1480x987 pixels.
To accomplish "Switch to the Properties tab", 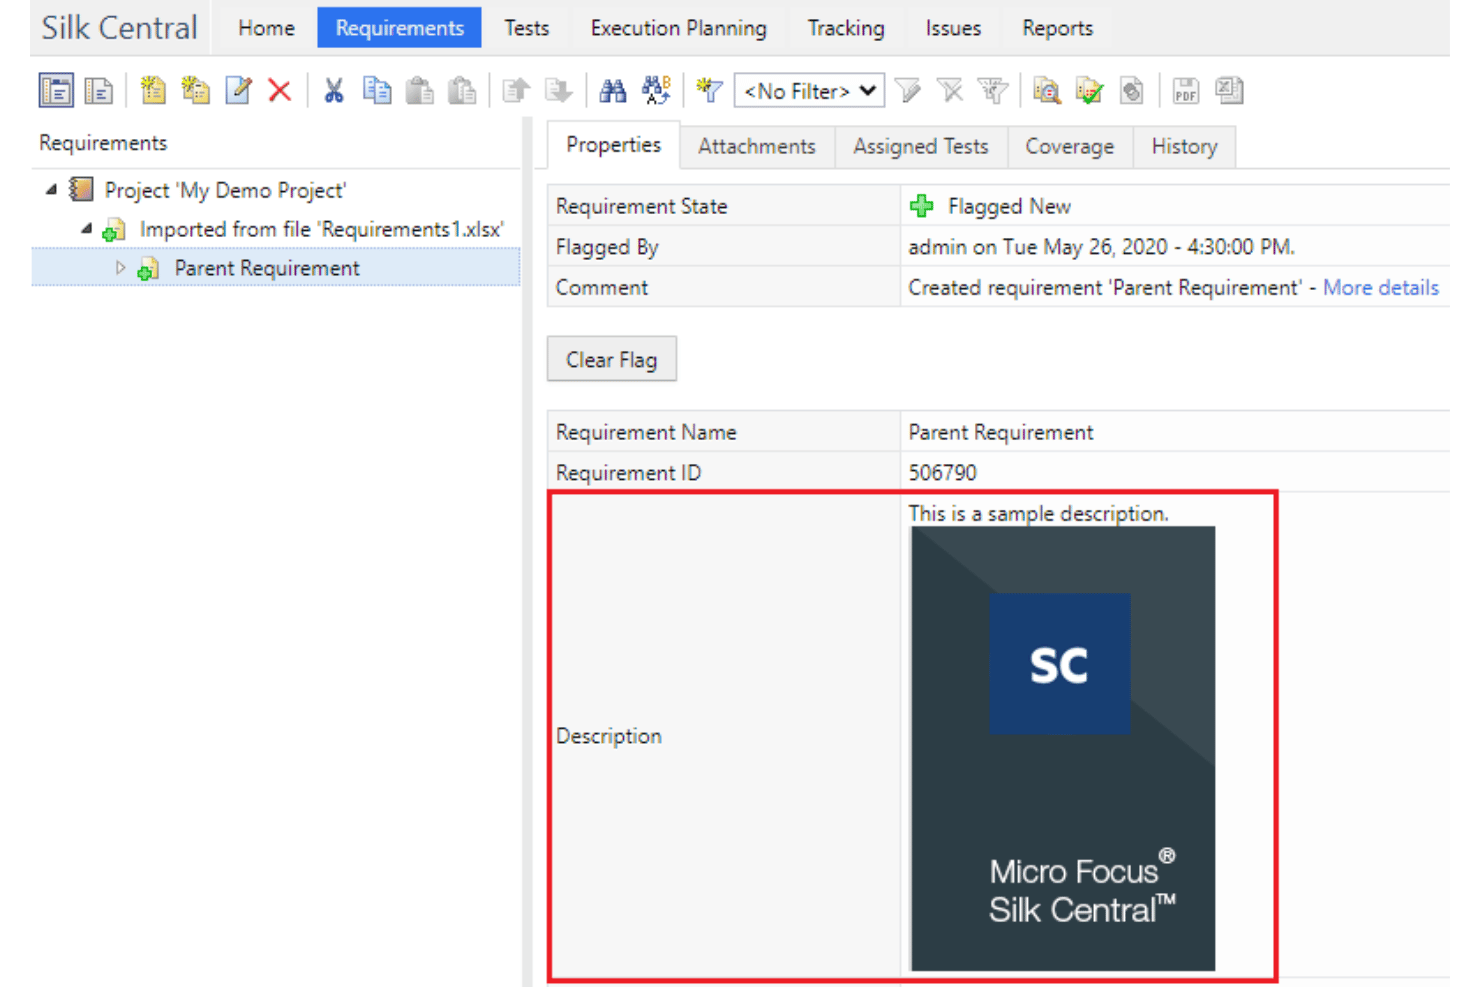I will click(x=613, y=145).
